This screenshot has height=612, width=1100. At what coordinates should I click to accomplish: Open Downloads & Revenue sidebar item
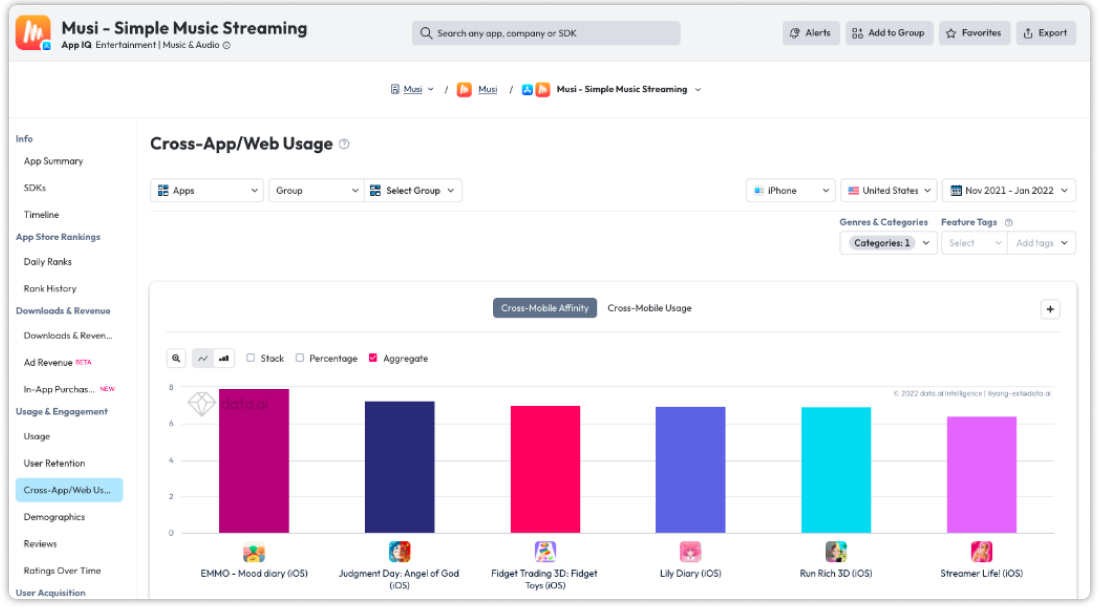tap(67, 335)
